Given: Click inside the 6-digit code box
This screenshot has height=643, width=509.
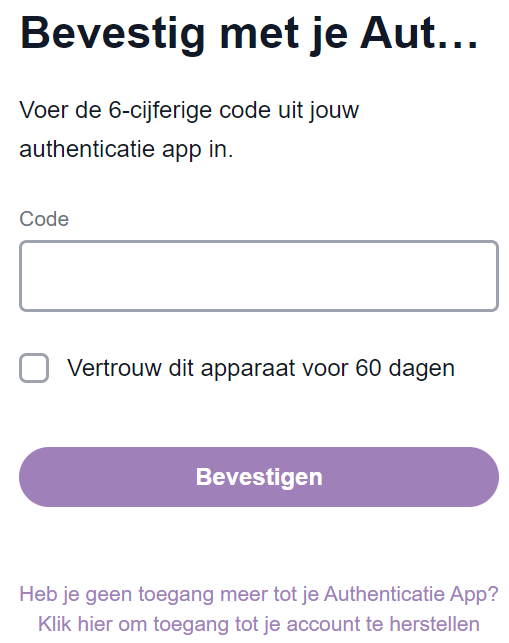Looking at the screenshot, I should tap(259, 276).
